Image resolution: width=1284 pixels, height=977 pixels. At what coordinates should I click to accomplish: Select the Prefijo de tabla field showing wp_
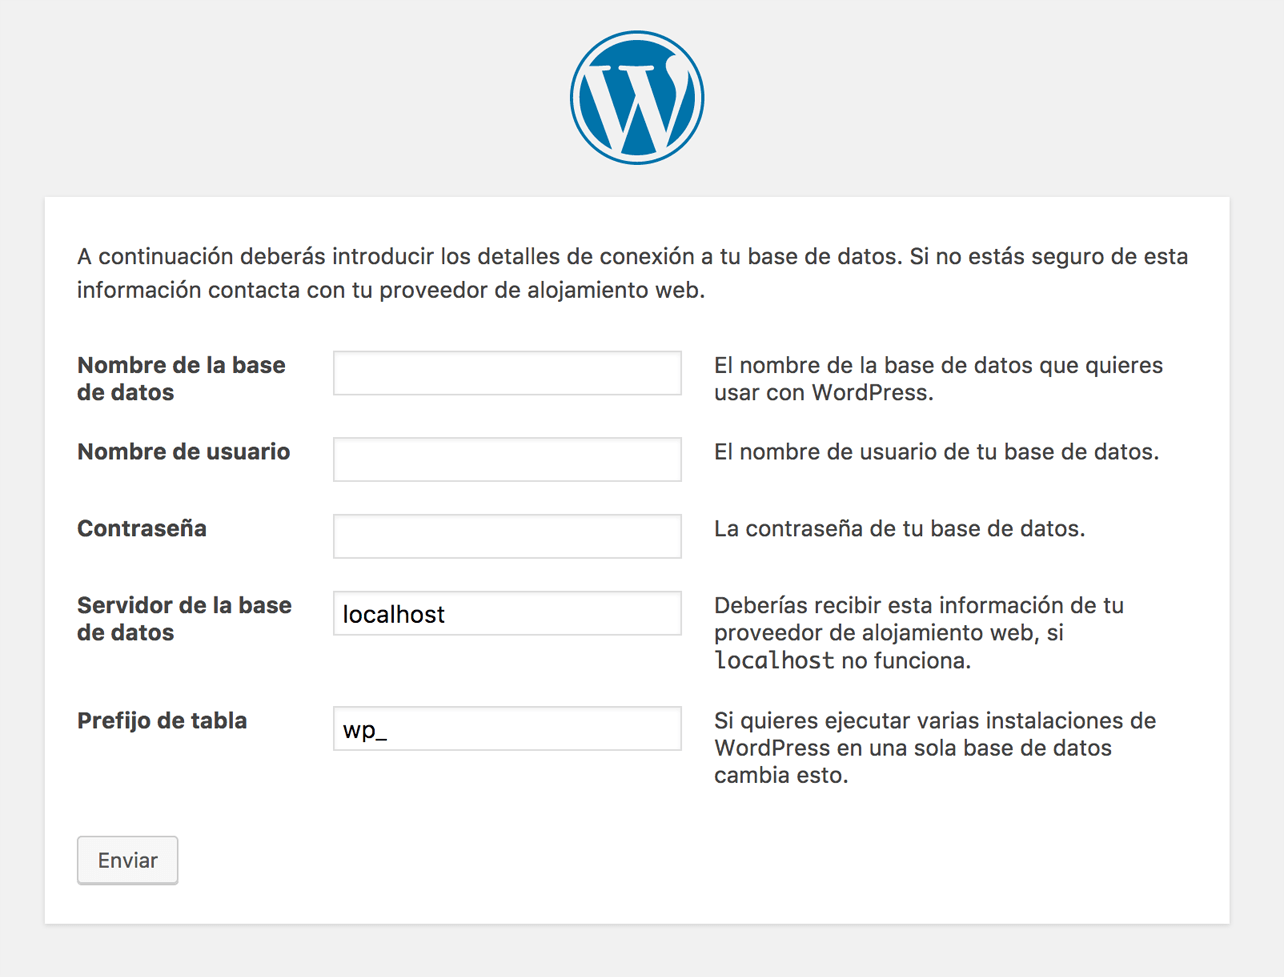coord(506,728)
